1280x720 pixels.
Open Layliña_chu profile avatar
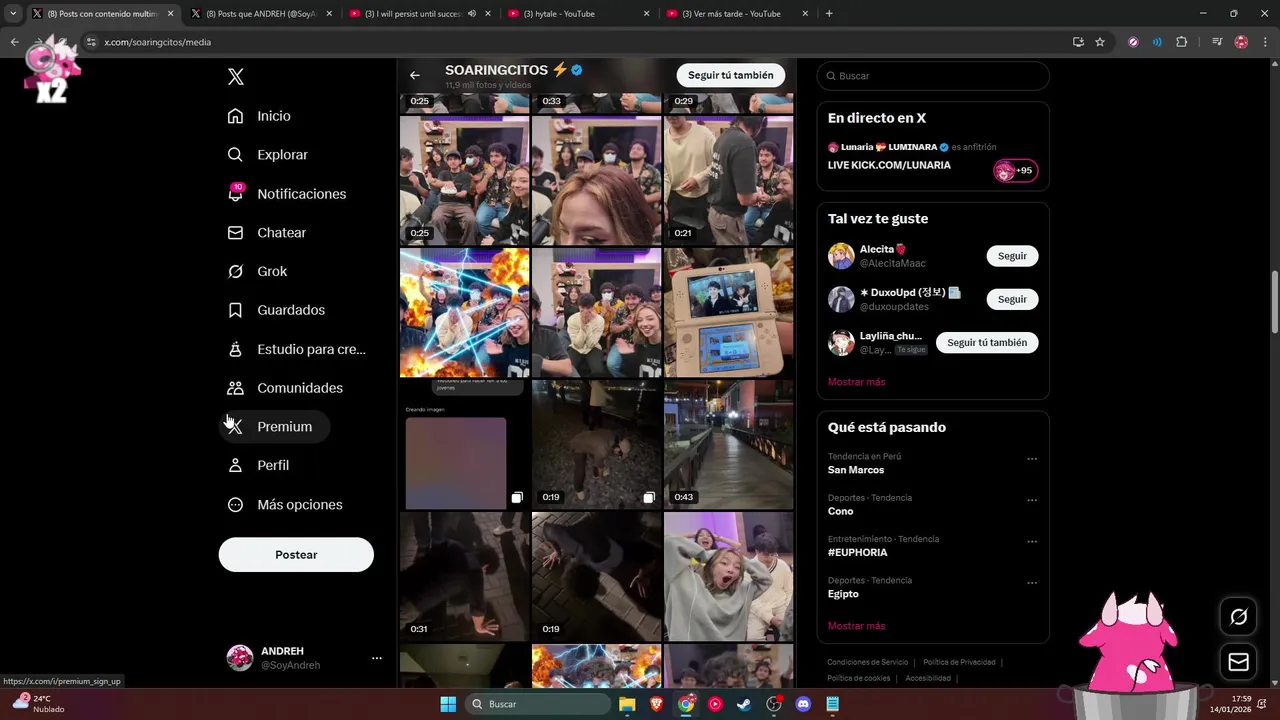coord(841,343)
